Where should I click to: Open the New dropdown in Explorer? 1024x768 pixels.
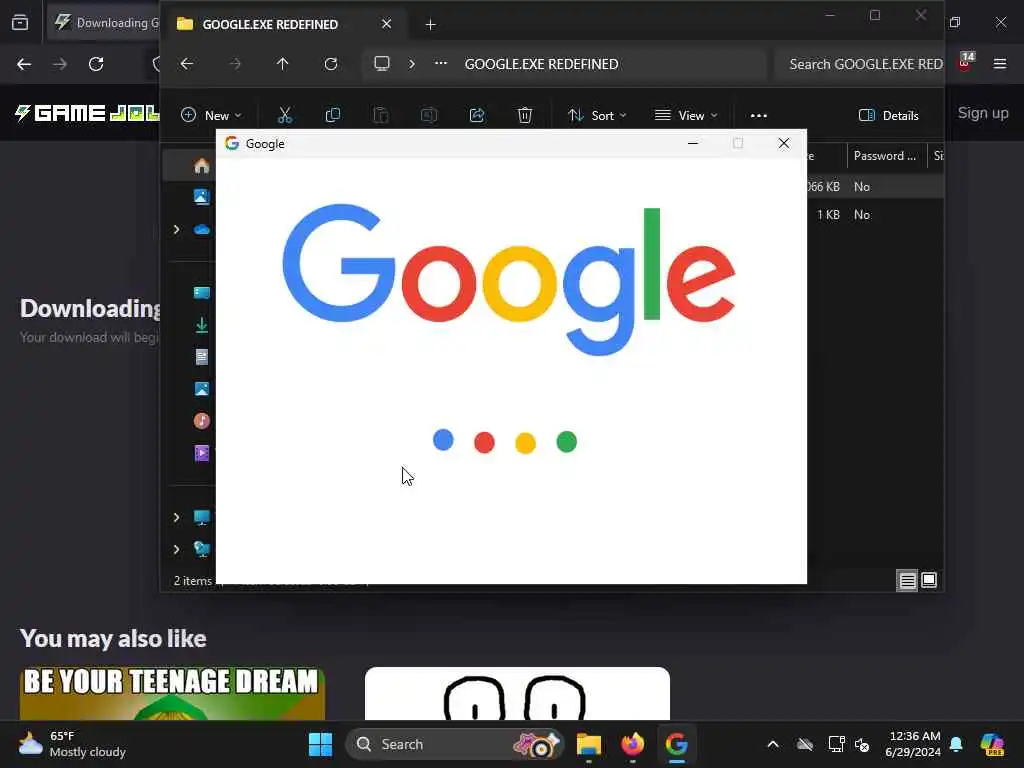point(211,116)
